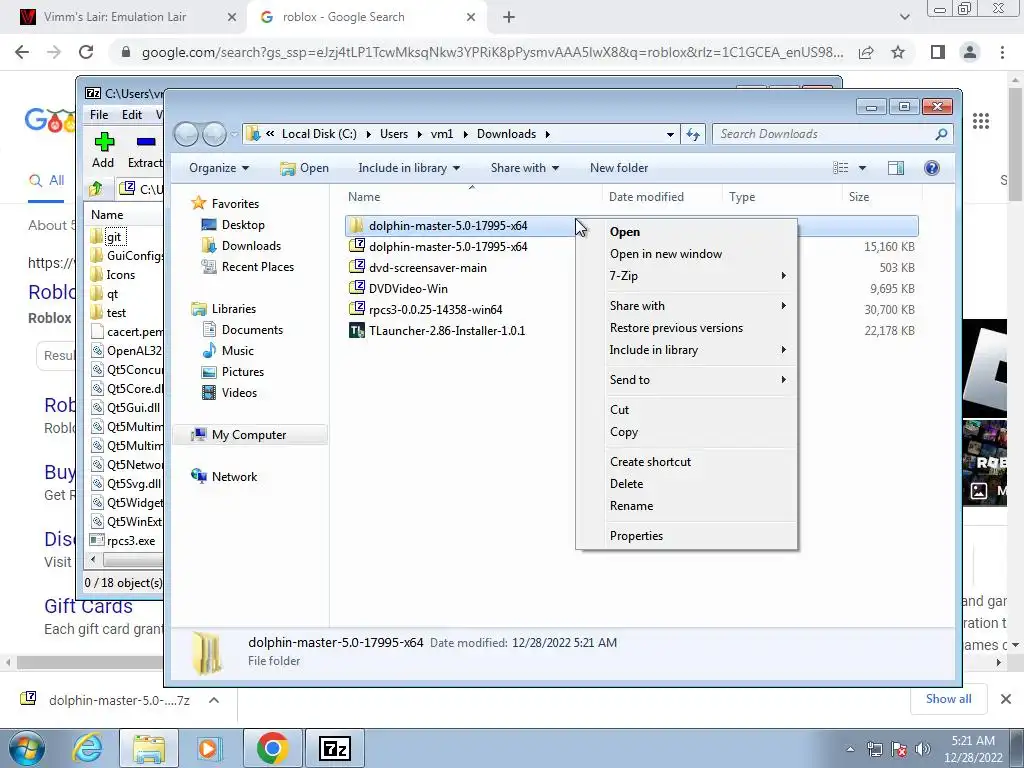Image resolution: width=1024 pixels, height=768 pixels.
Task: Click Show all downloads link
Action: click(x=948, y=699)
